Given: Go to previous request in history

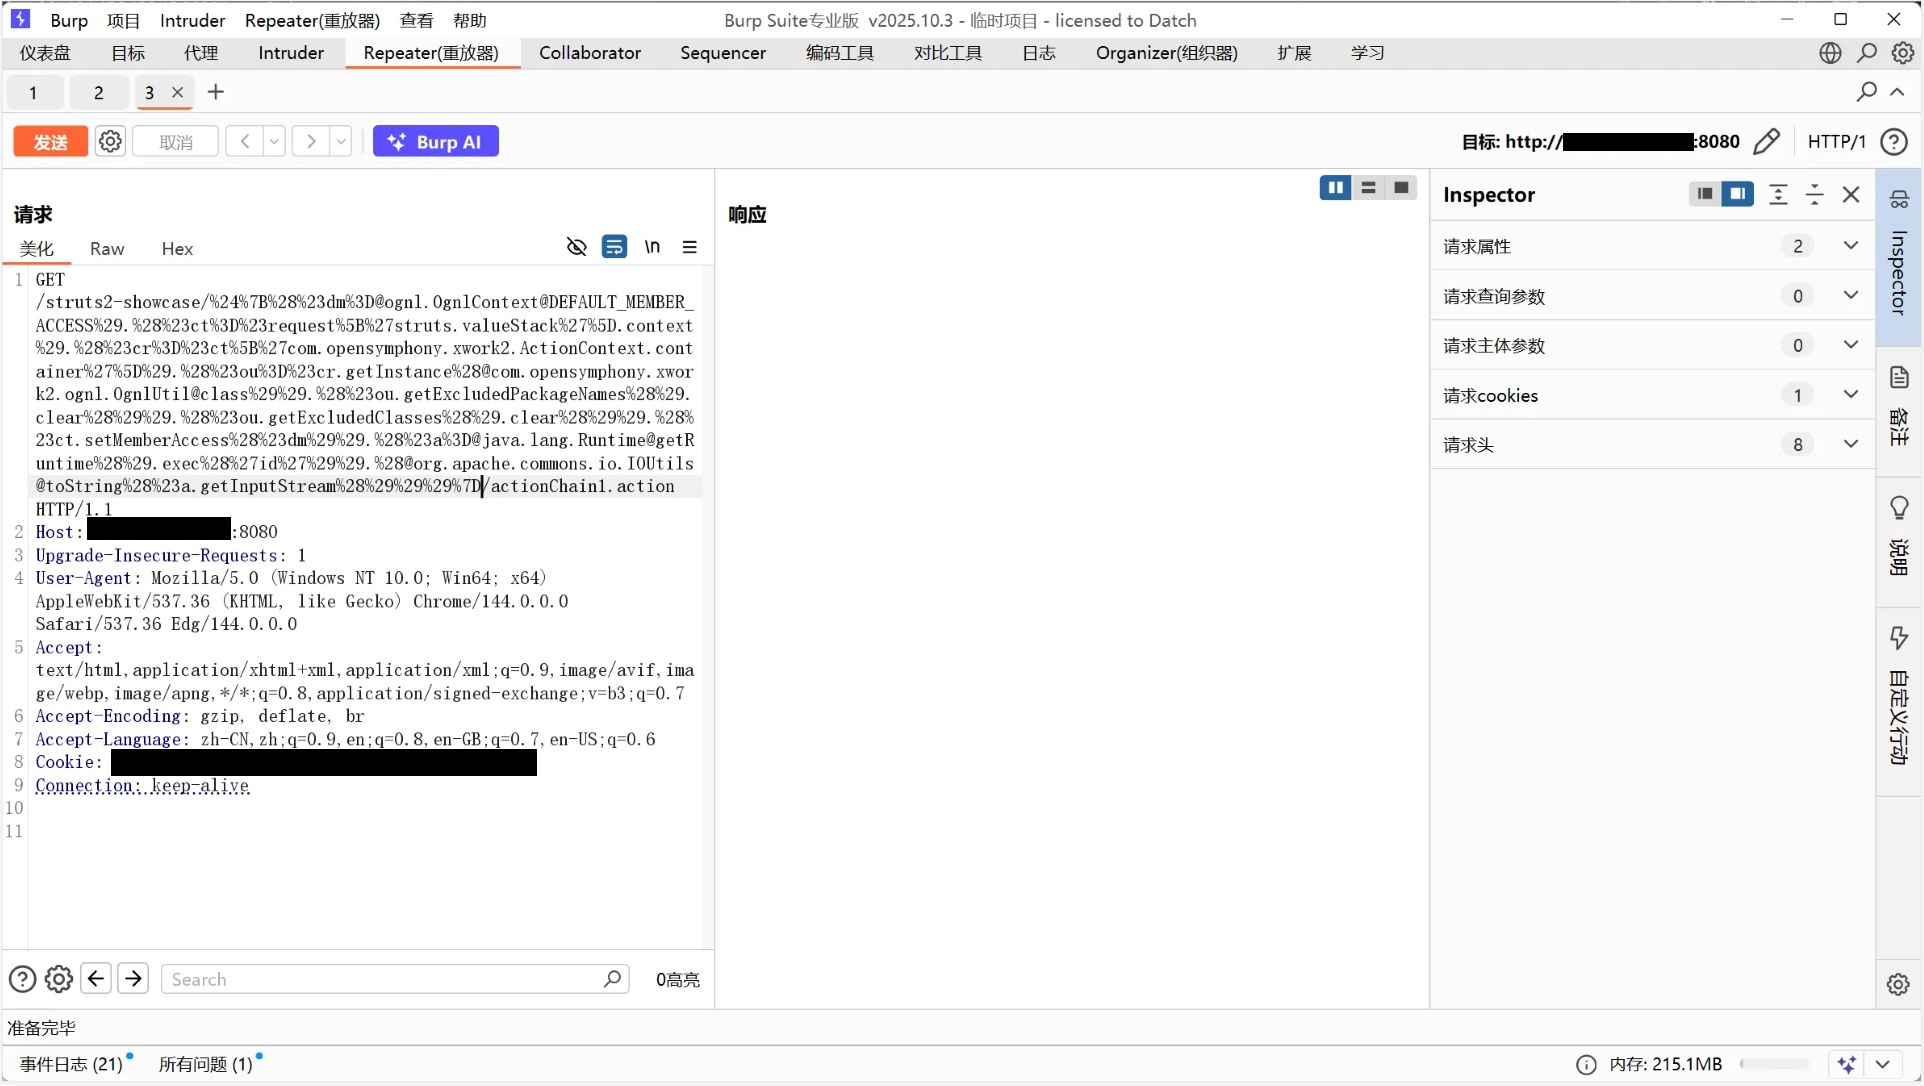Looking at the screenshot, I should point(245,142).
